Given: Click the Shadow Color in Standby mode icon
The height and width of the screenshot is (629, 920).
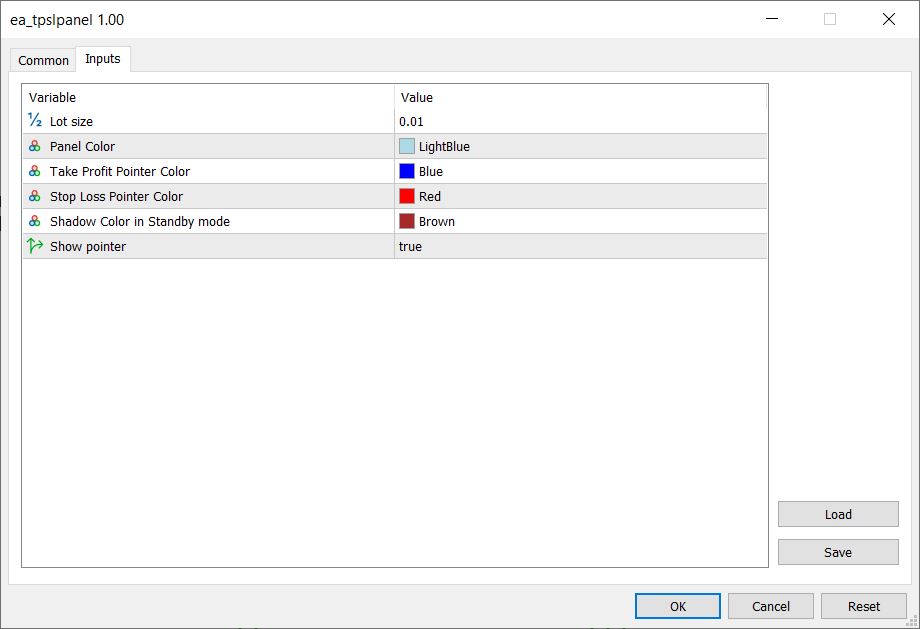Looking at the screenshot, I should tap(35, 221).
